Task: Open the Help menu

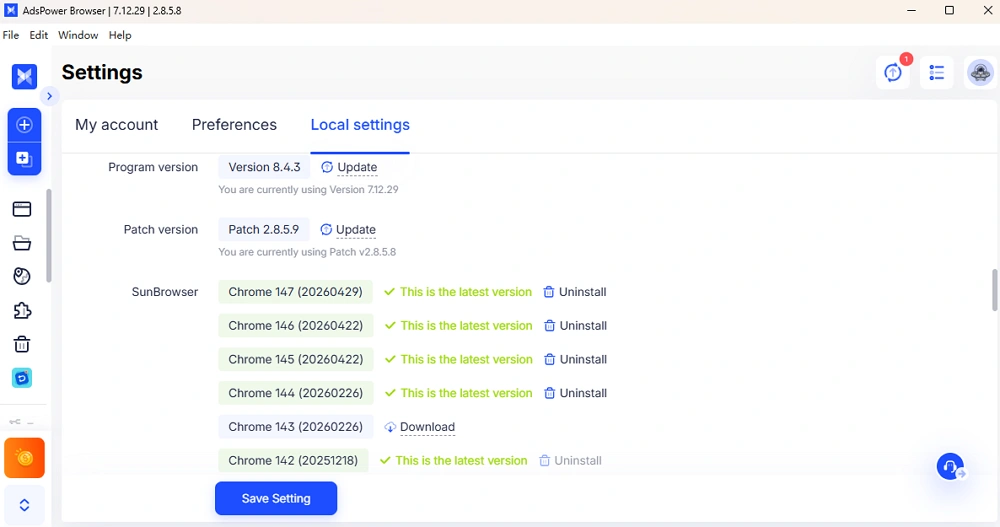Action: [120, 35]
